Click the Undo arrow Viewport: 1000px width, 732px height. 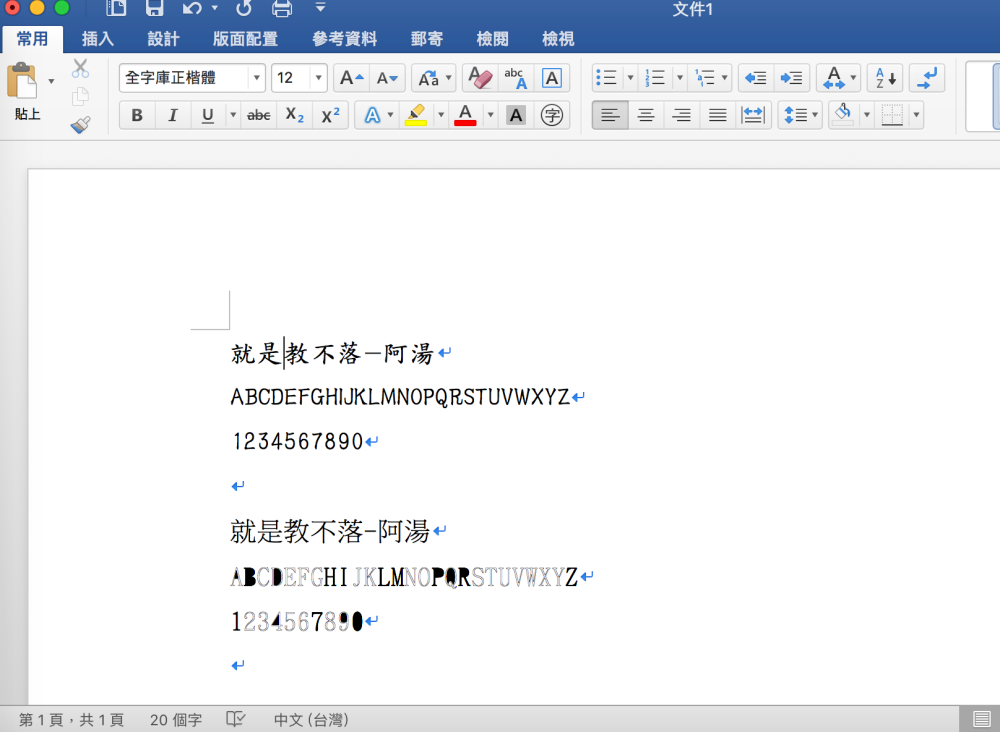tap(191, 8)
